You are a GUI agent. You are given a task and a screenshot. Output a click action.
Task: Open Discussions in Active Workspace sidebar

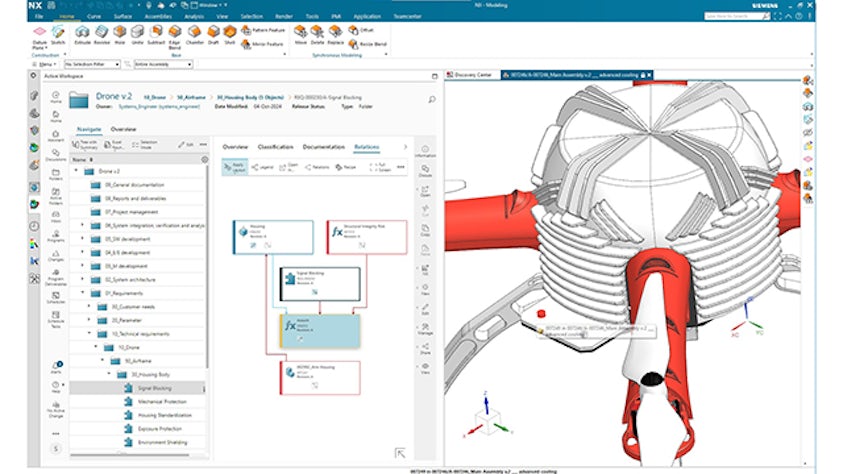point(56,155)
